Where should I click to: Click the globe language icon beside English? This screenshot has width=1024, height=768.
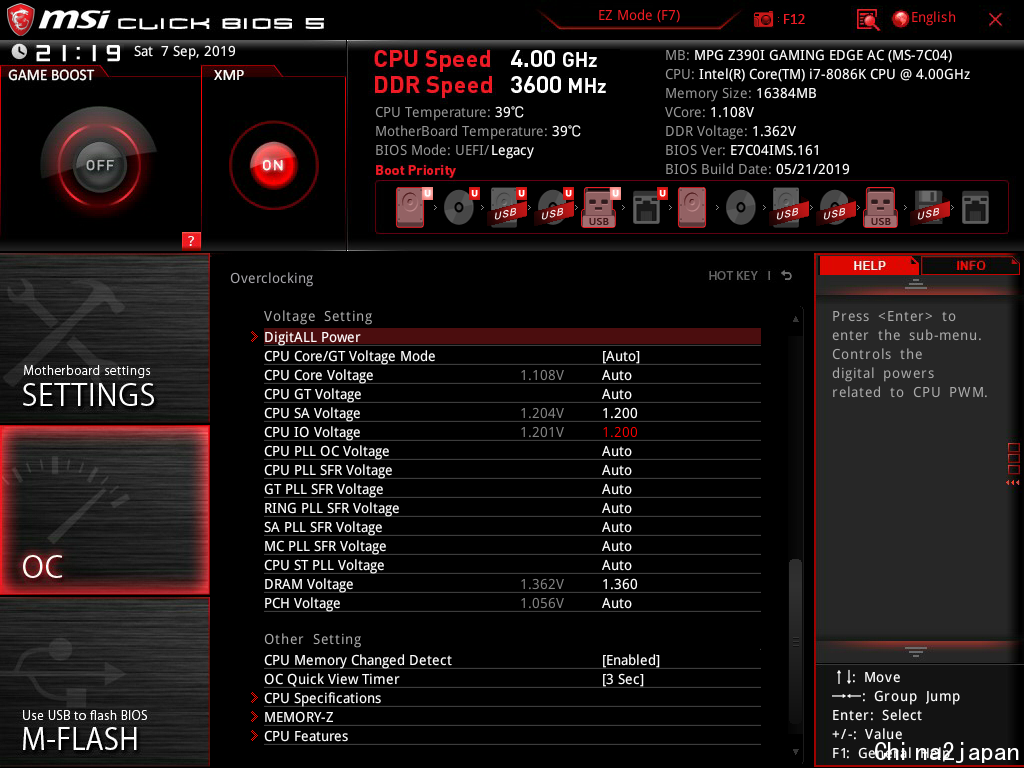[x=901, y=19]
